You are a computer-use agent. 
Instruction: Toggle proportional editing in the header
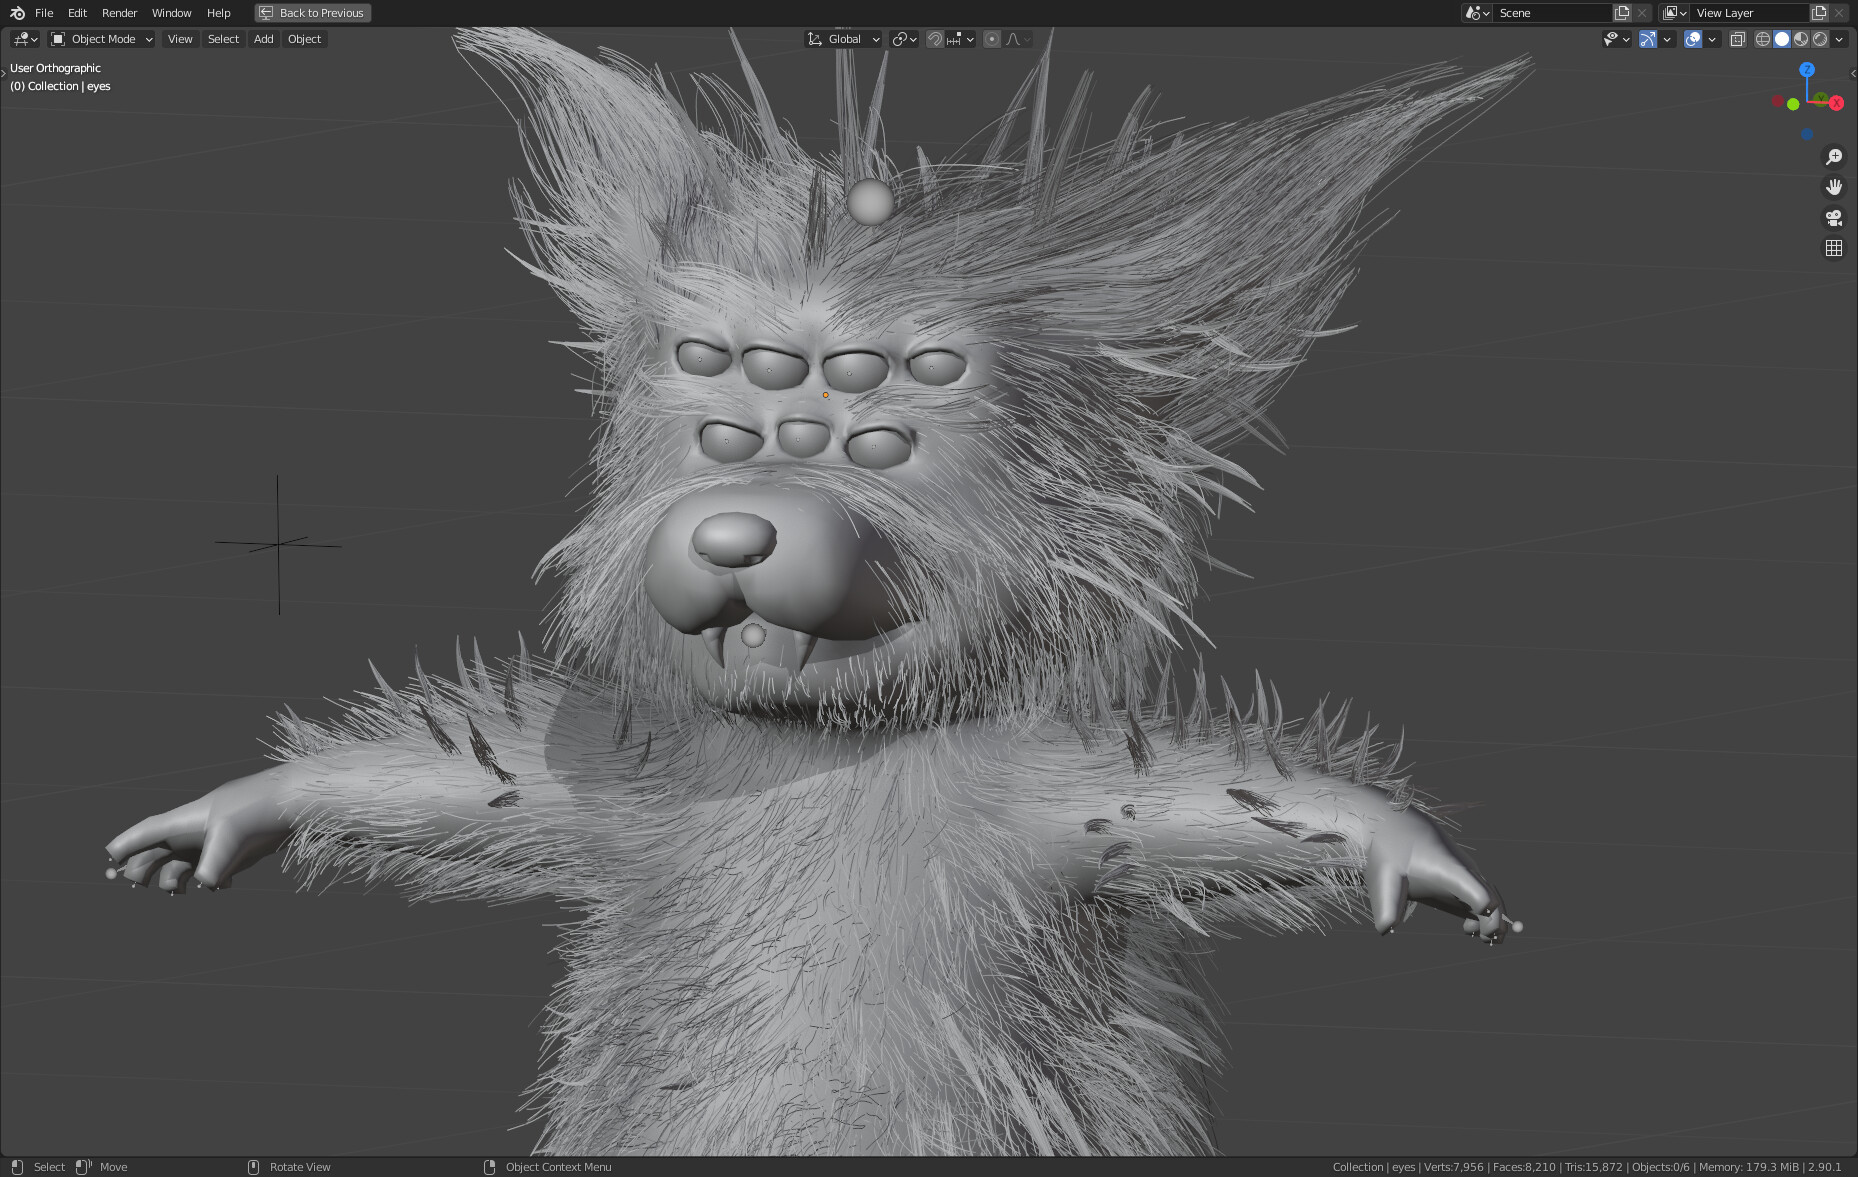(x=991, y=39)
